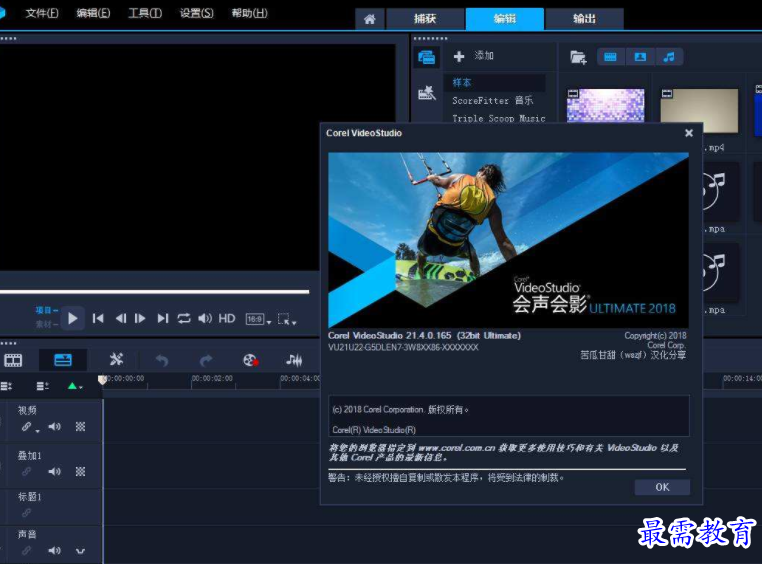Screen dimensions: 762x564
Task: Open the customize toolbar tools icon
Action: point(116,360)
